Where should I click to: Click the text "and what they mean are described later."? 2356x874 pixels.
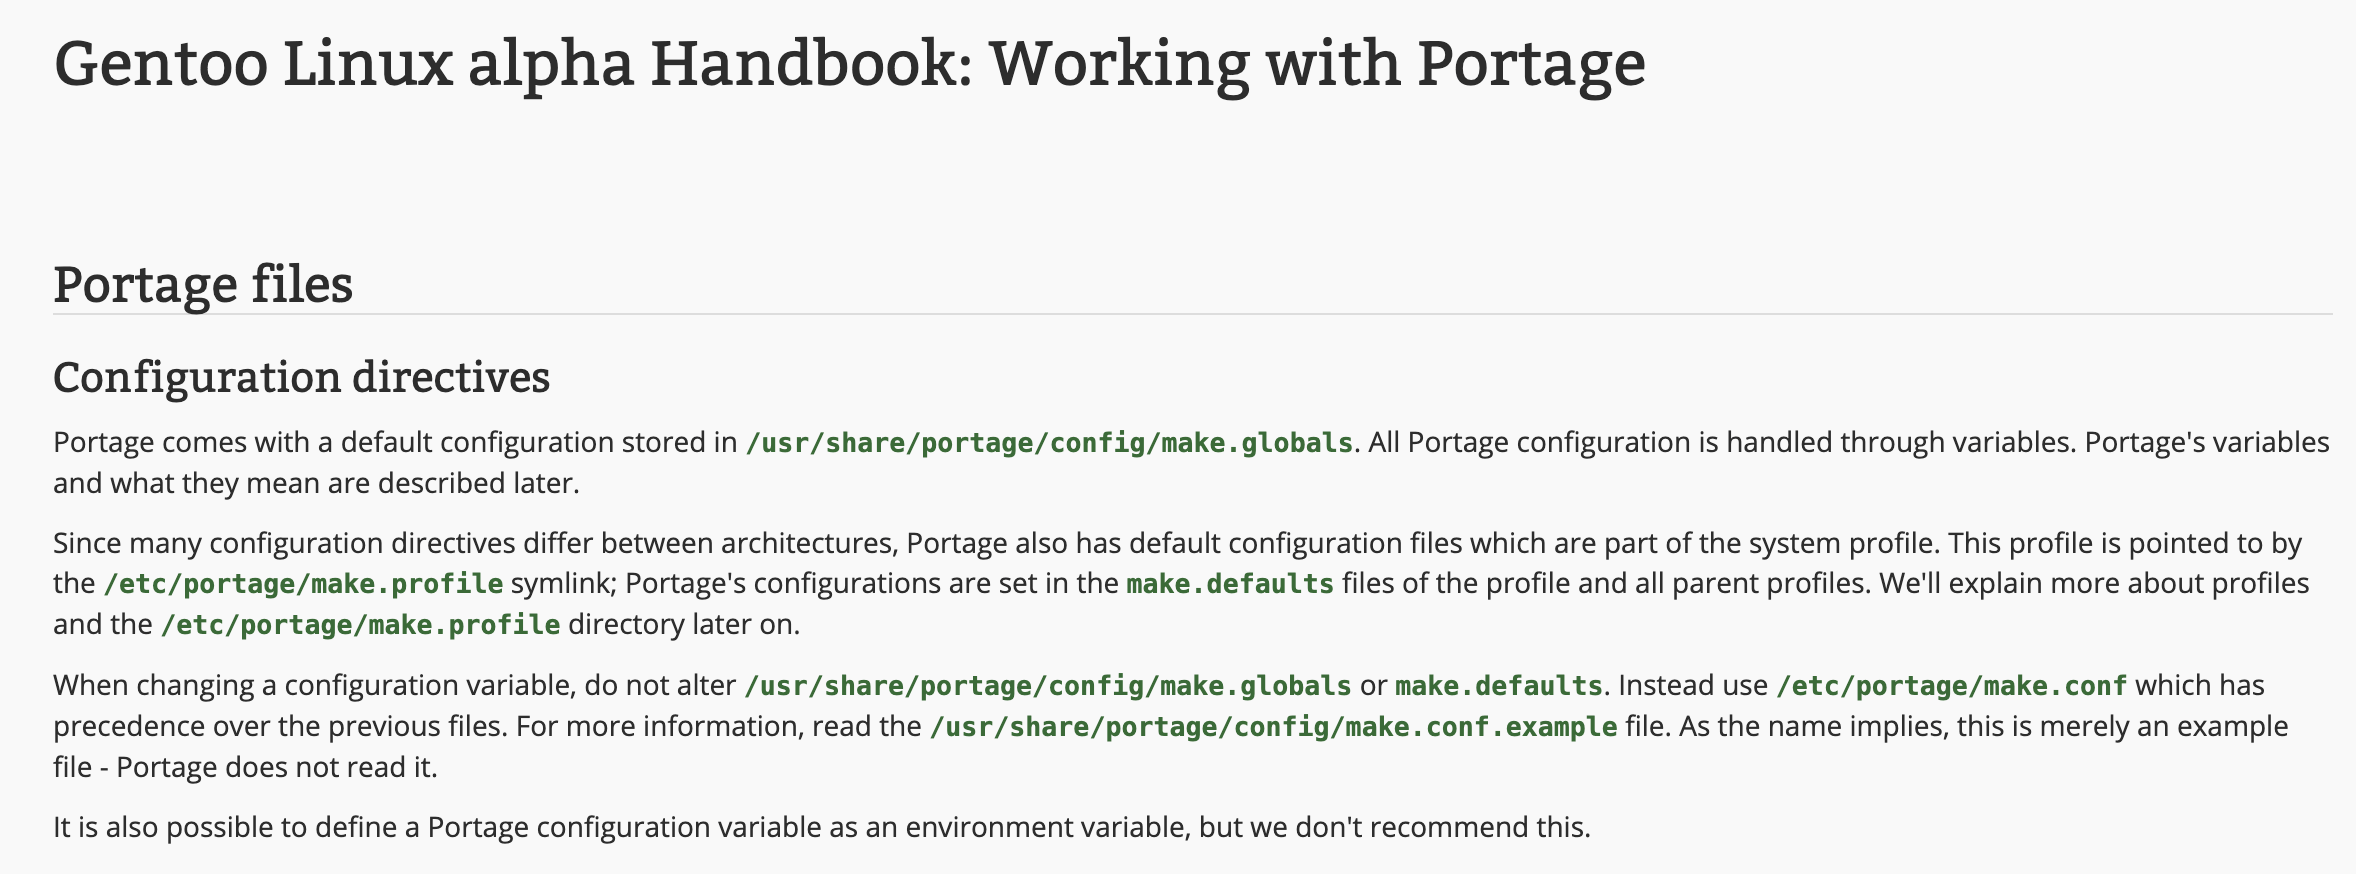(x=316, y=483)
